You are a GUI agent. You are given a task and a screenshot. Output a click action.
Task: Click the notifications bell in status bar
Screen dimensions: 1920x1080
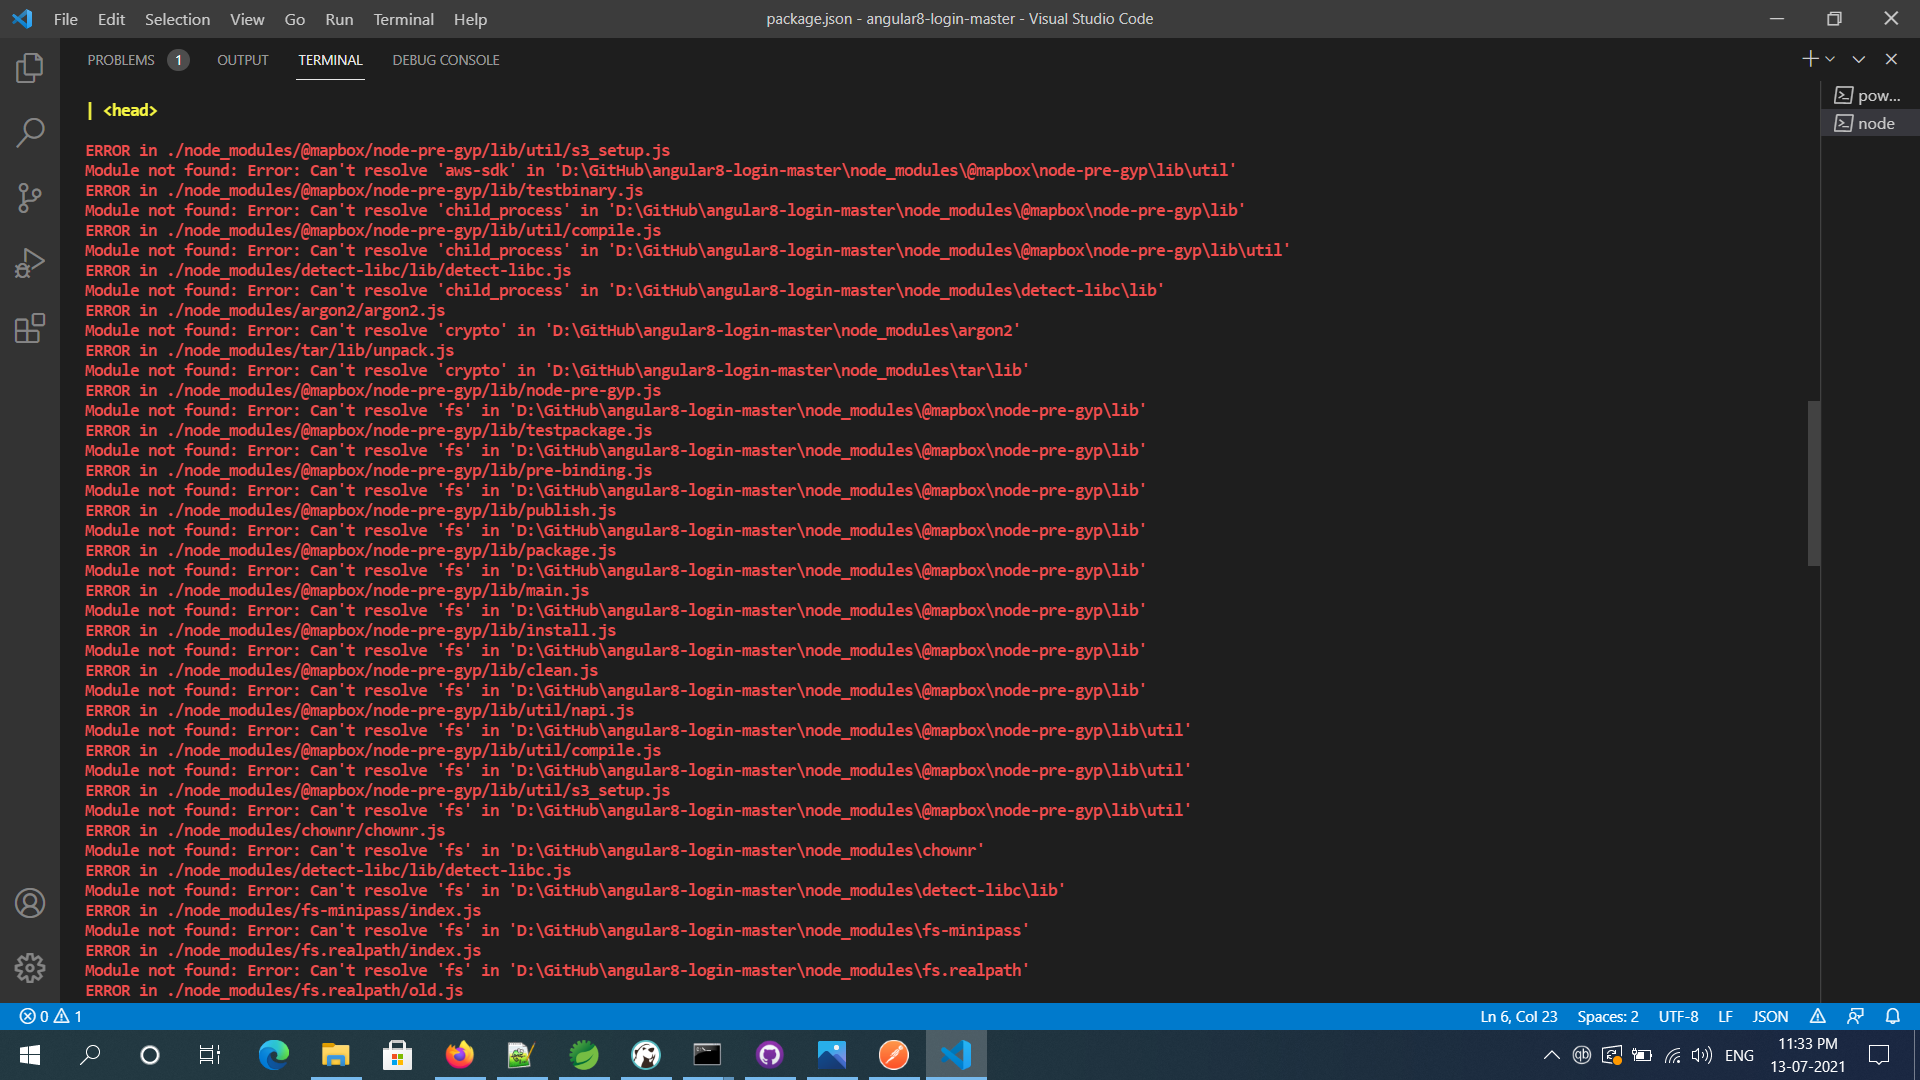(1892, 1016)
